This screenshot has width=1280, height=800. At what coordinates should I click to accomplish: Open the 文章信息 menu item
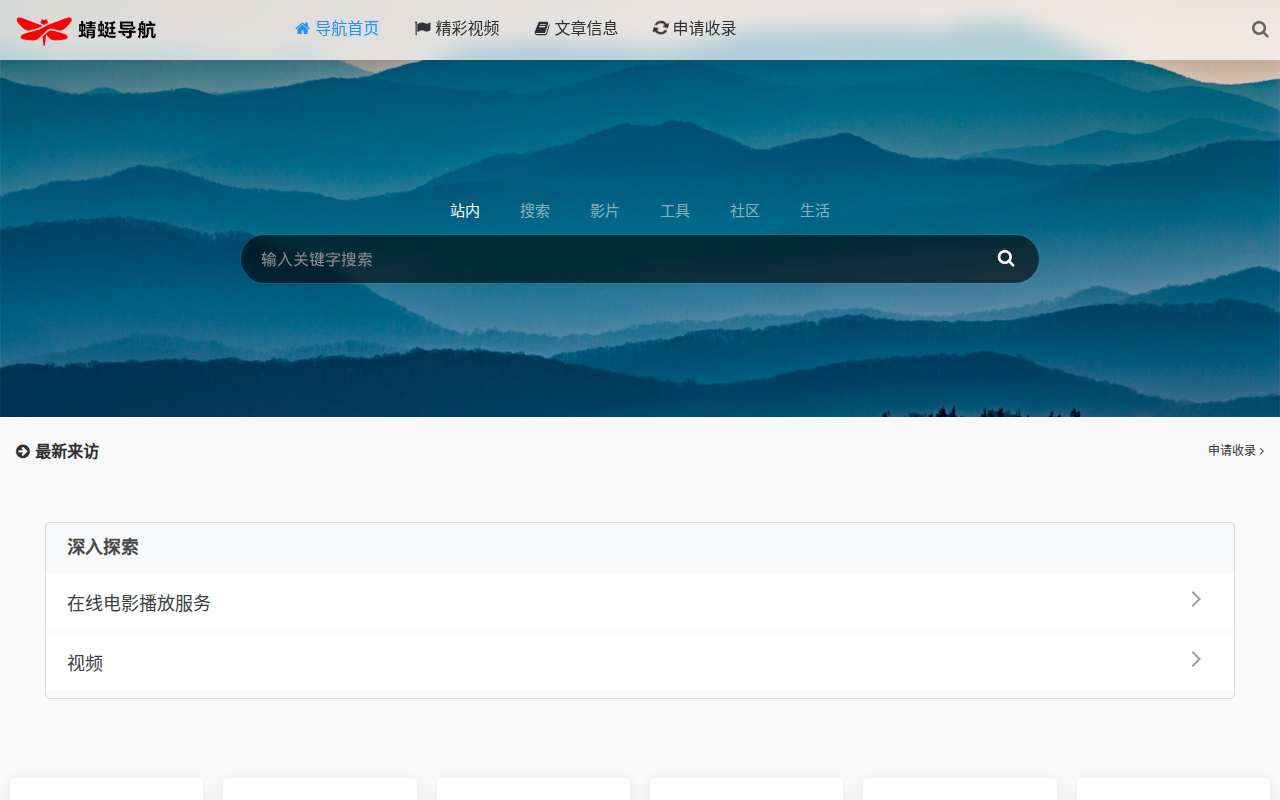(576, 28)
